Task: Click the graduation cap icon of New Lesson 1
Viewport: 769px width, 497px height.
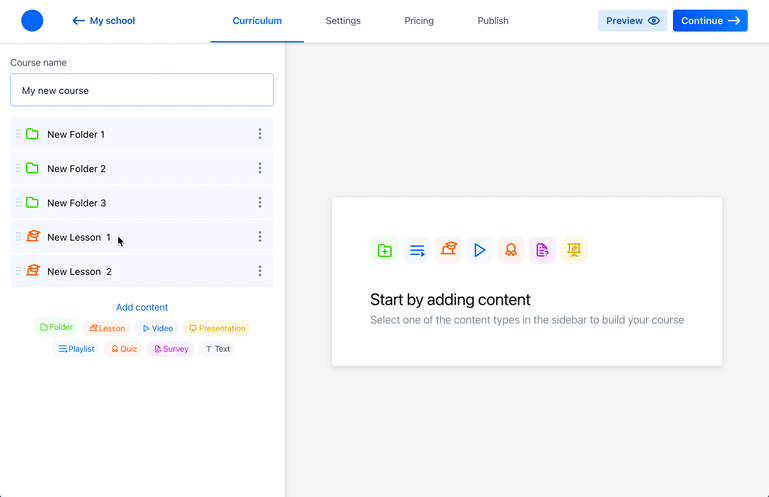Action: click(33, 236)
